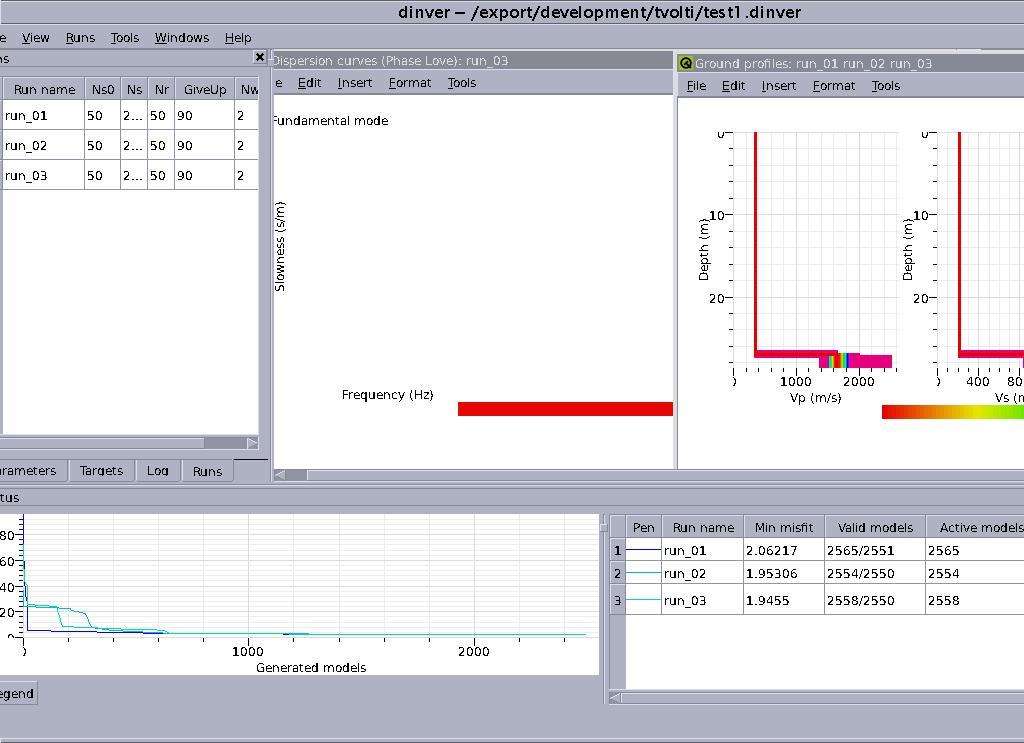The height and width of the screenshot is (743, 1024).
Task: Open the Runs menu in main menubar
Action: (x=80, y=38)
